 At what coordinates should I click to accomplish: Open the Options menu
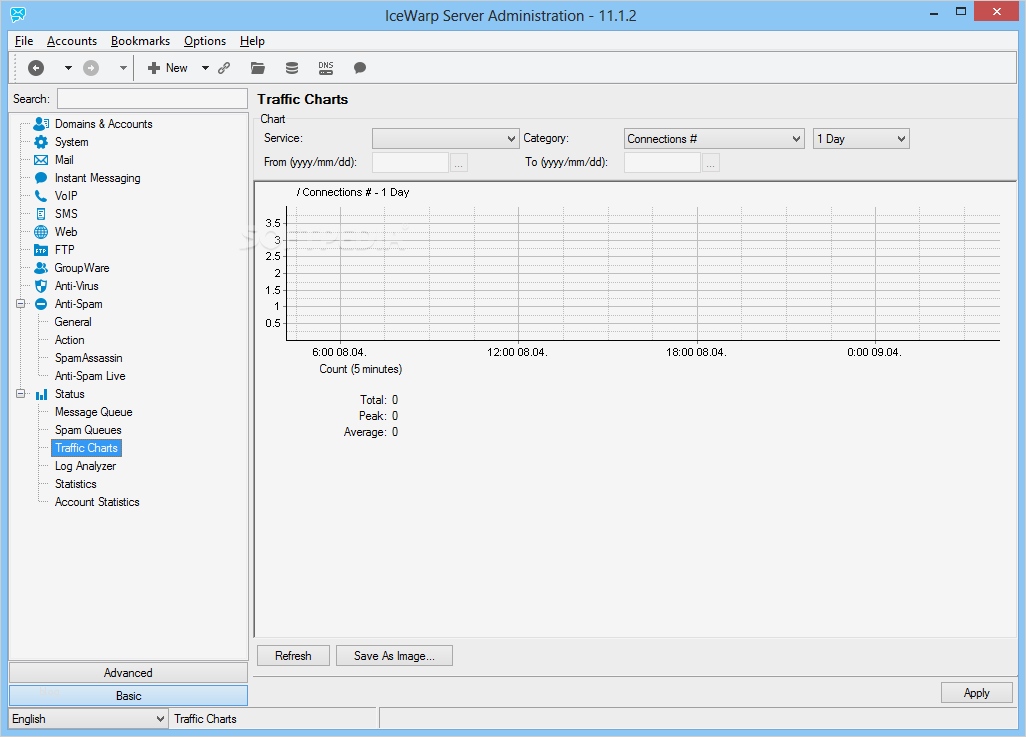205,41
